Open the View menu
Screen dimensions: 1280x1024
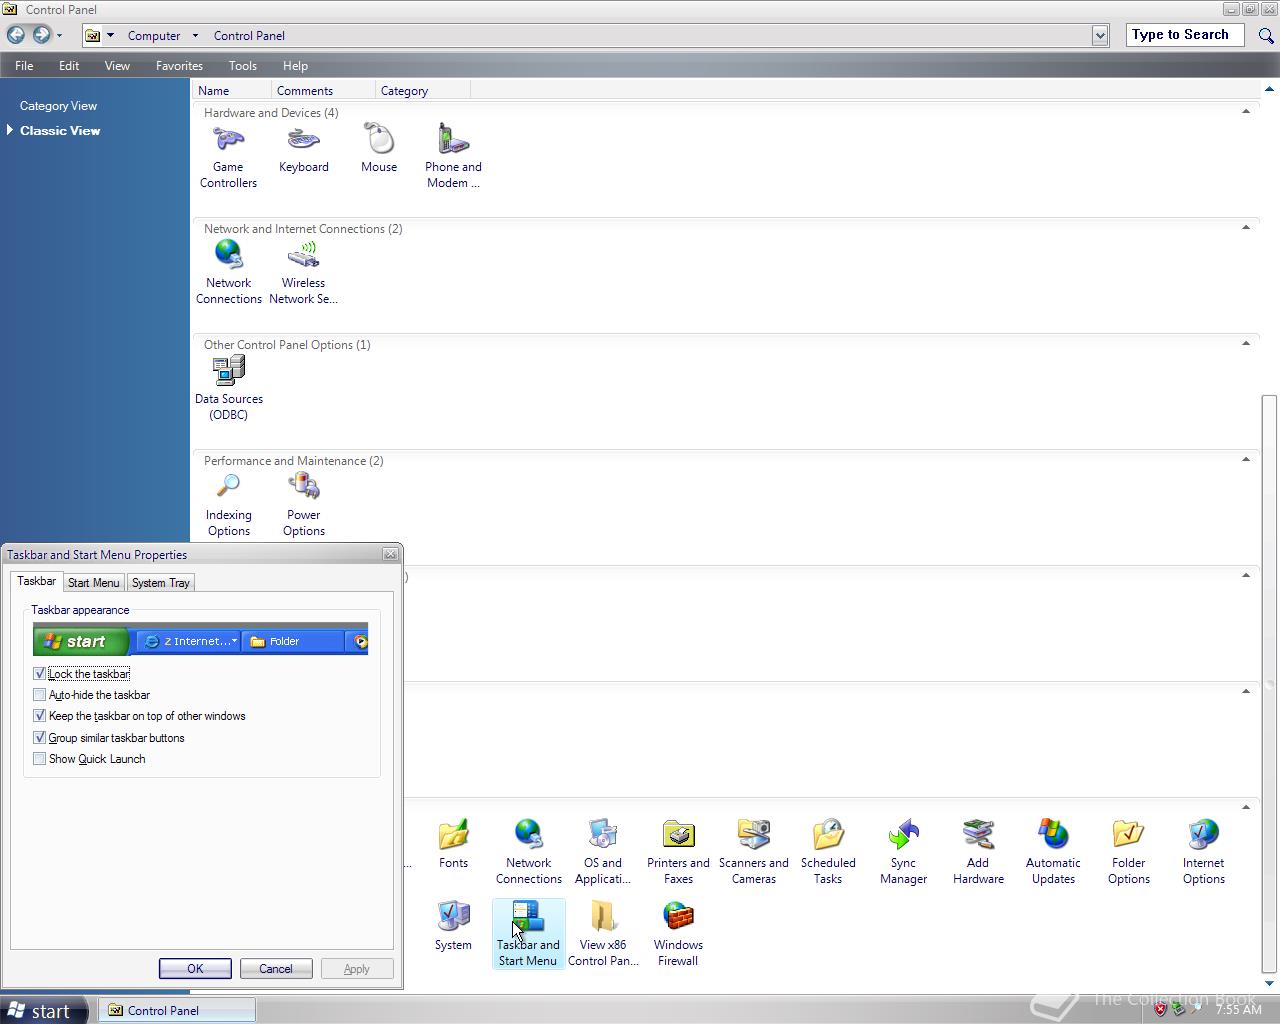(117, 66)
